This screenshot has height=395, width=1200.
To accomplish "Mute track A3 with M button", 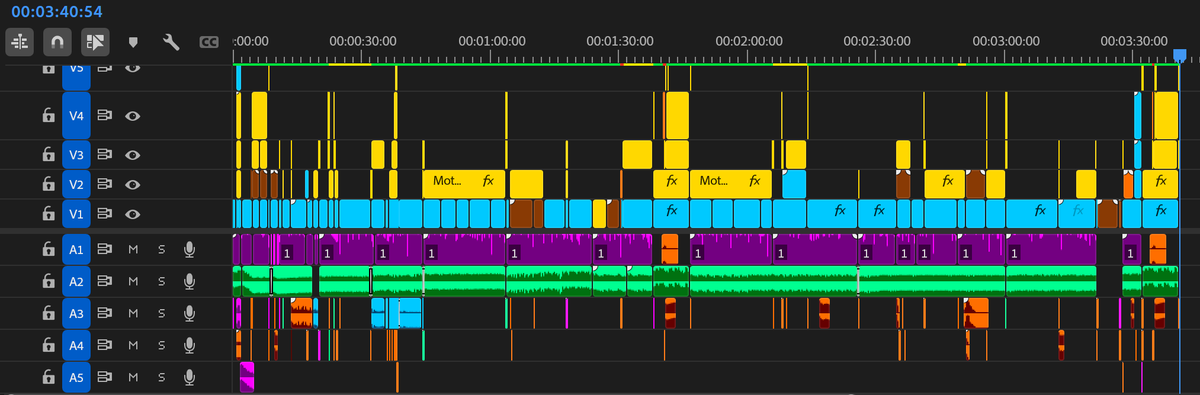I will [133, 314].
